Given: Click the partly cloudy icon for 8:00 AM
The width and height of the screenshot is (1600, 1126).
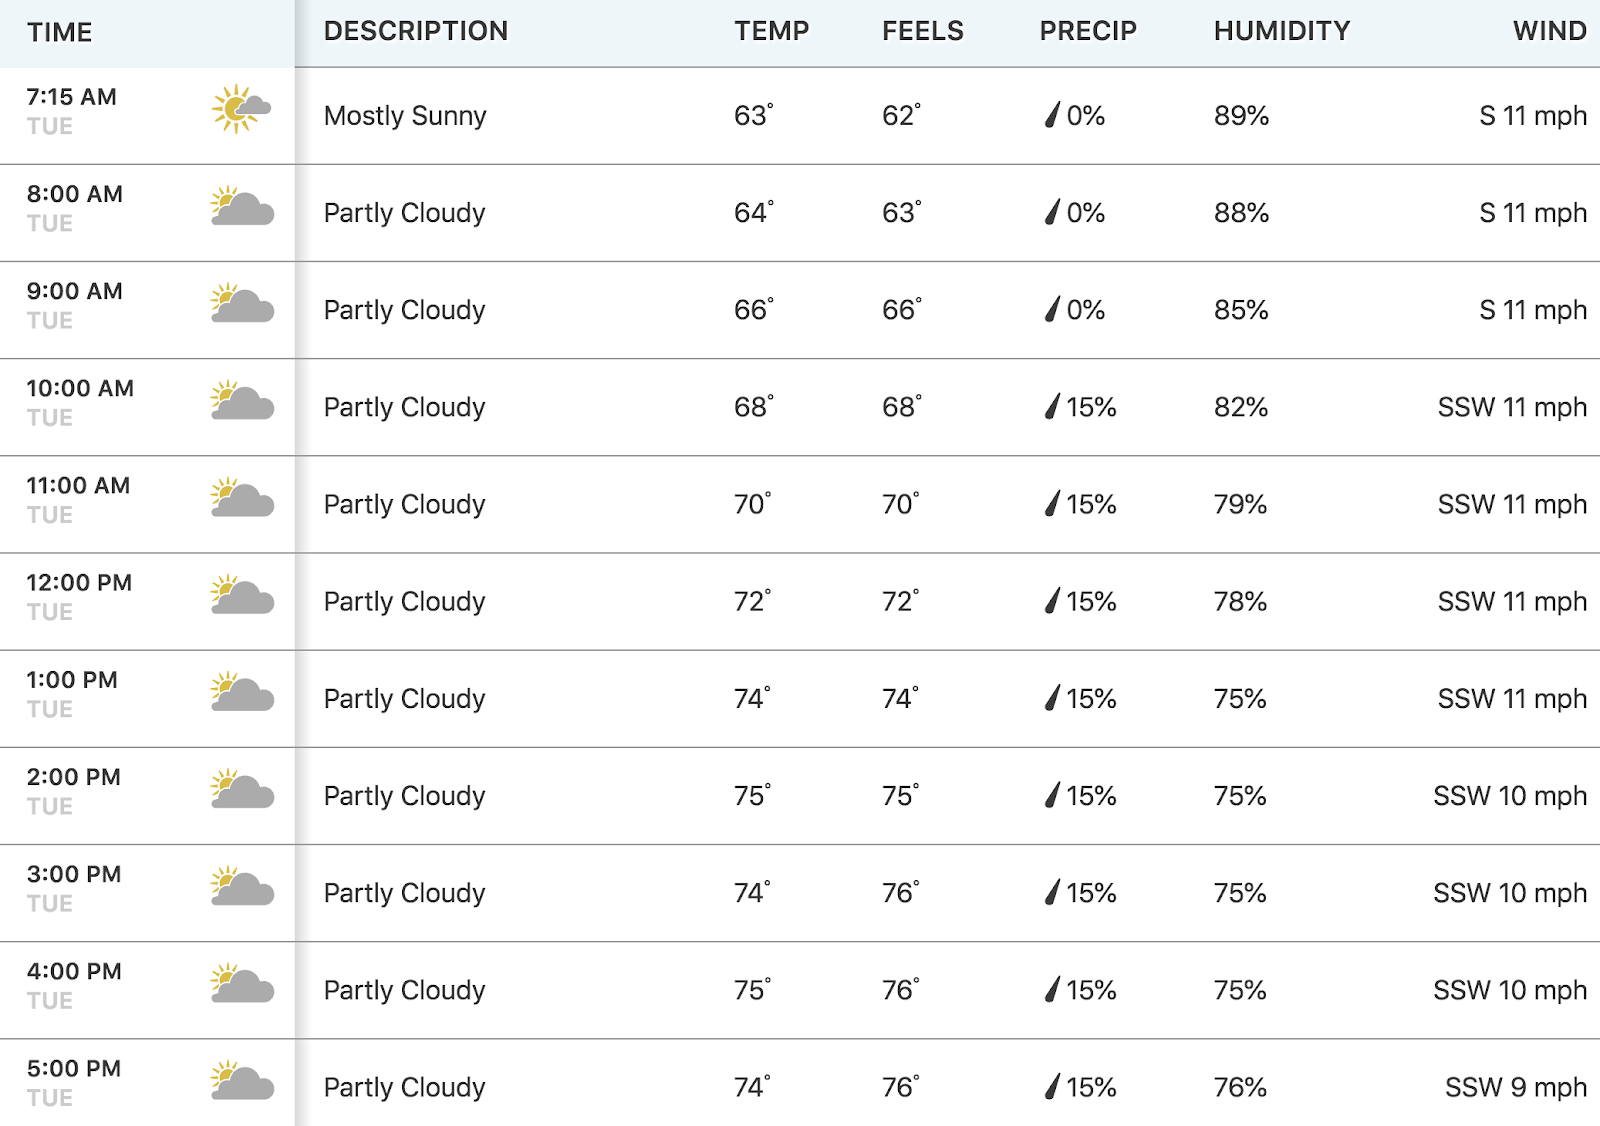Looking at the screenshot, I should pyautogui.click(x=242, y=206).
